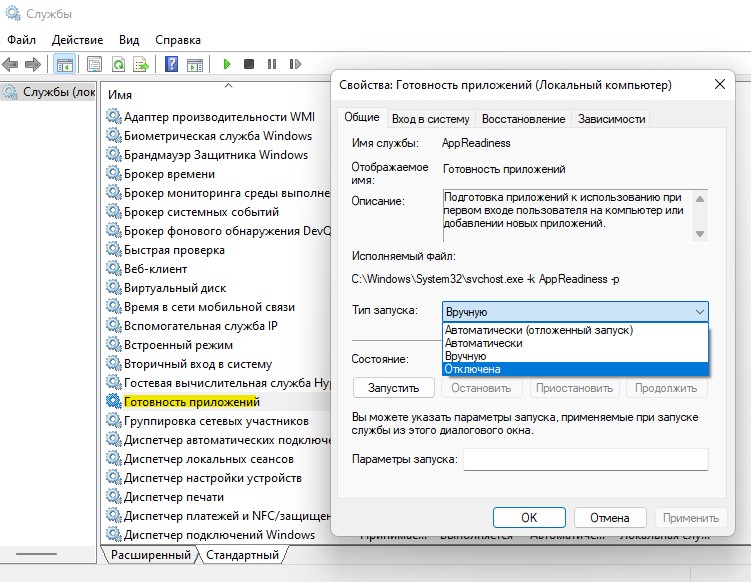Click the Restart service toolbar icon

(x=295, y=64)
